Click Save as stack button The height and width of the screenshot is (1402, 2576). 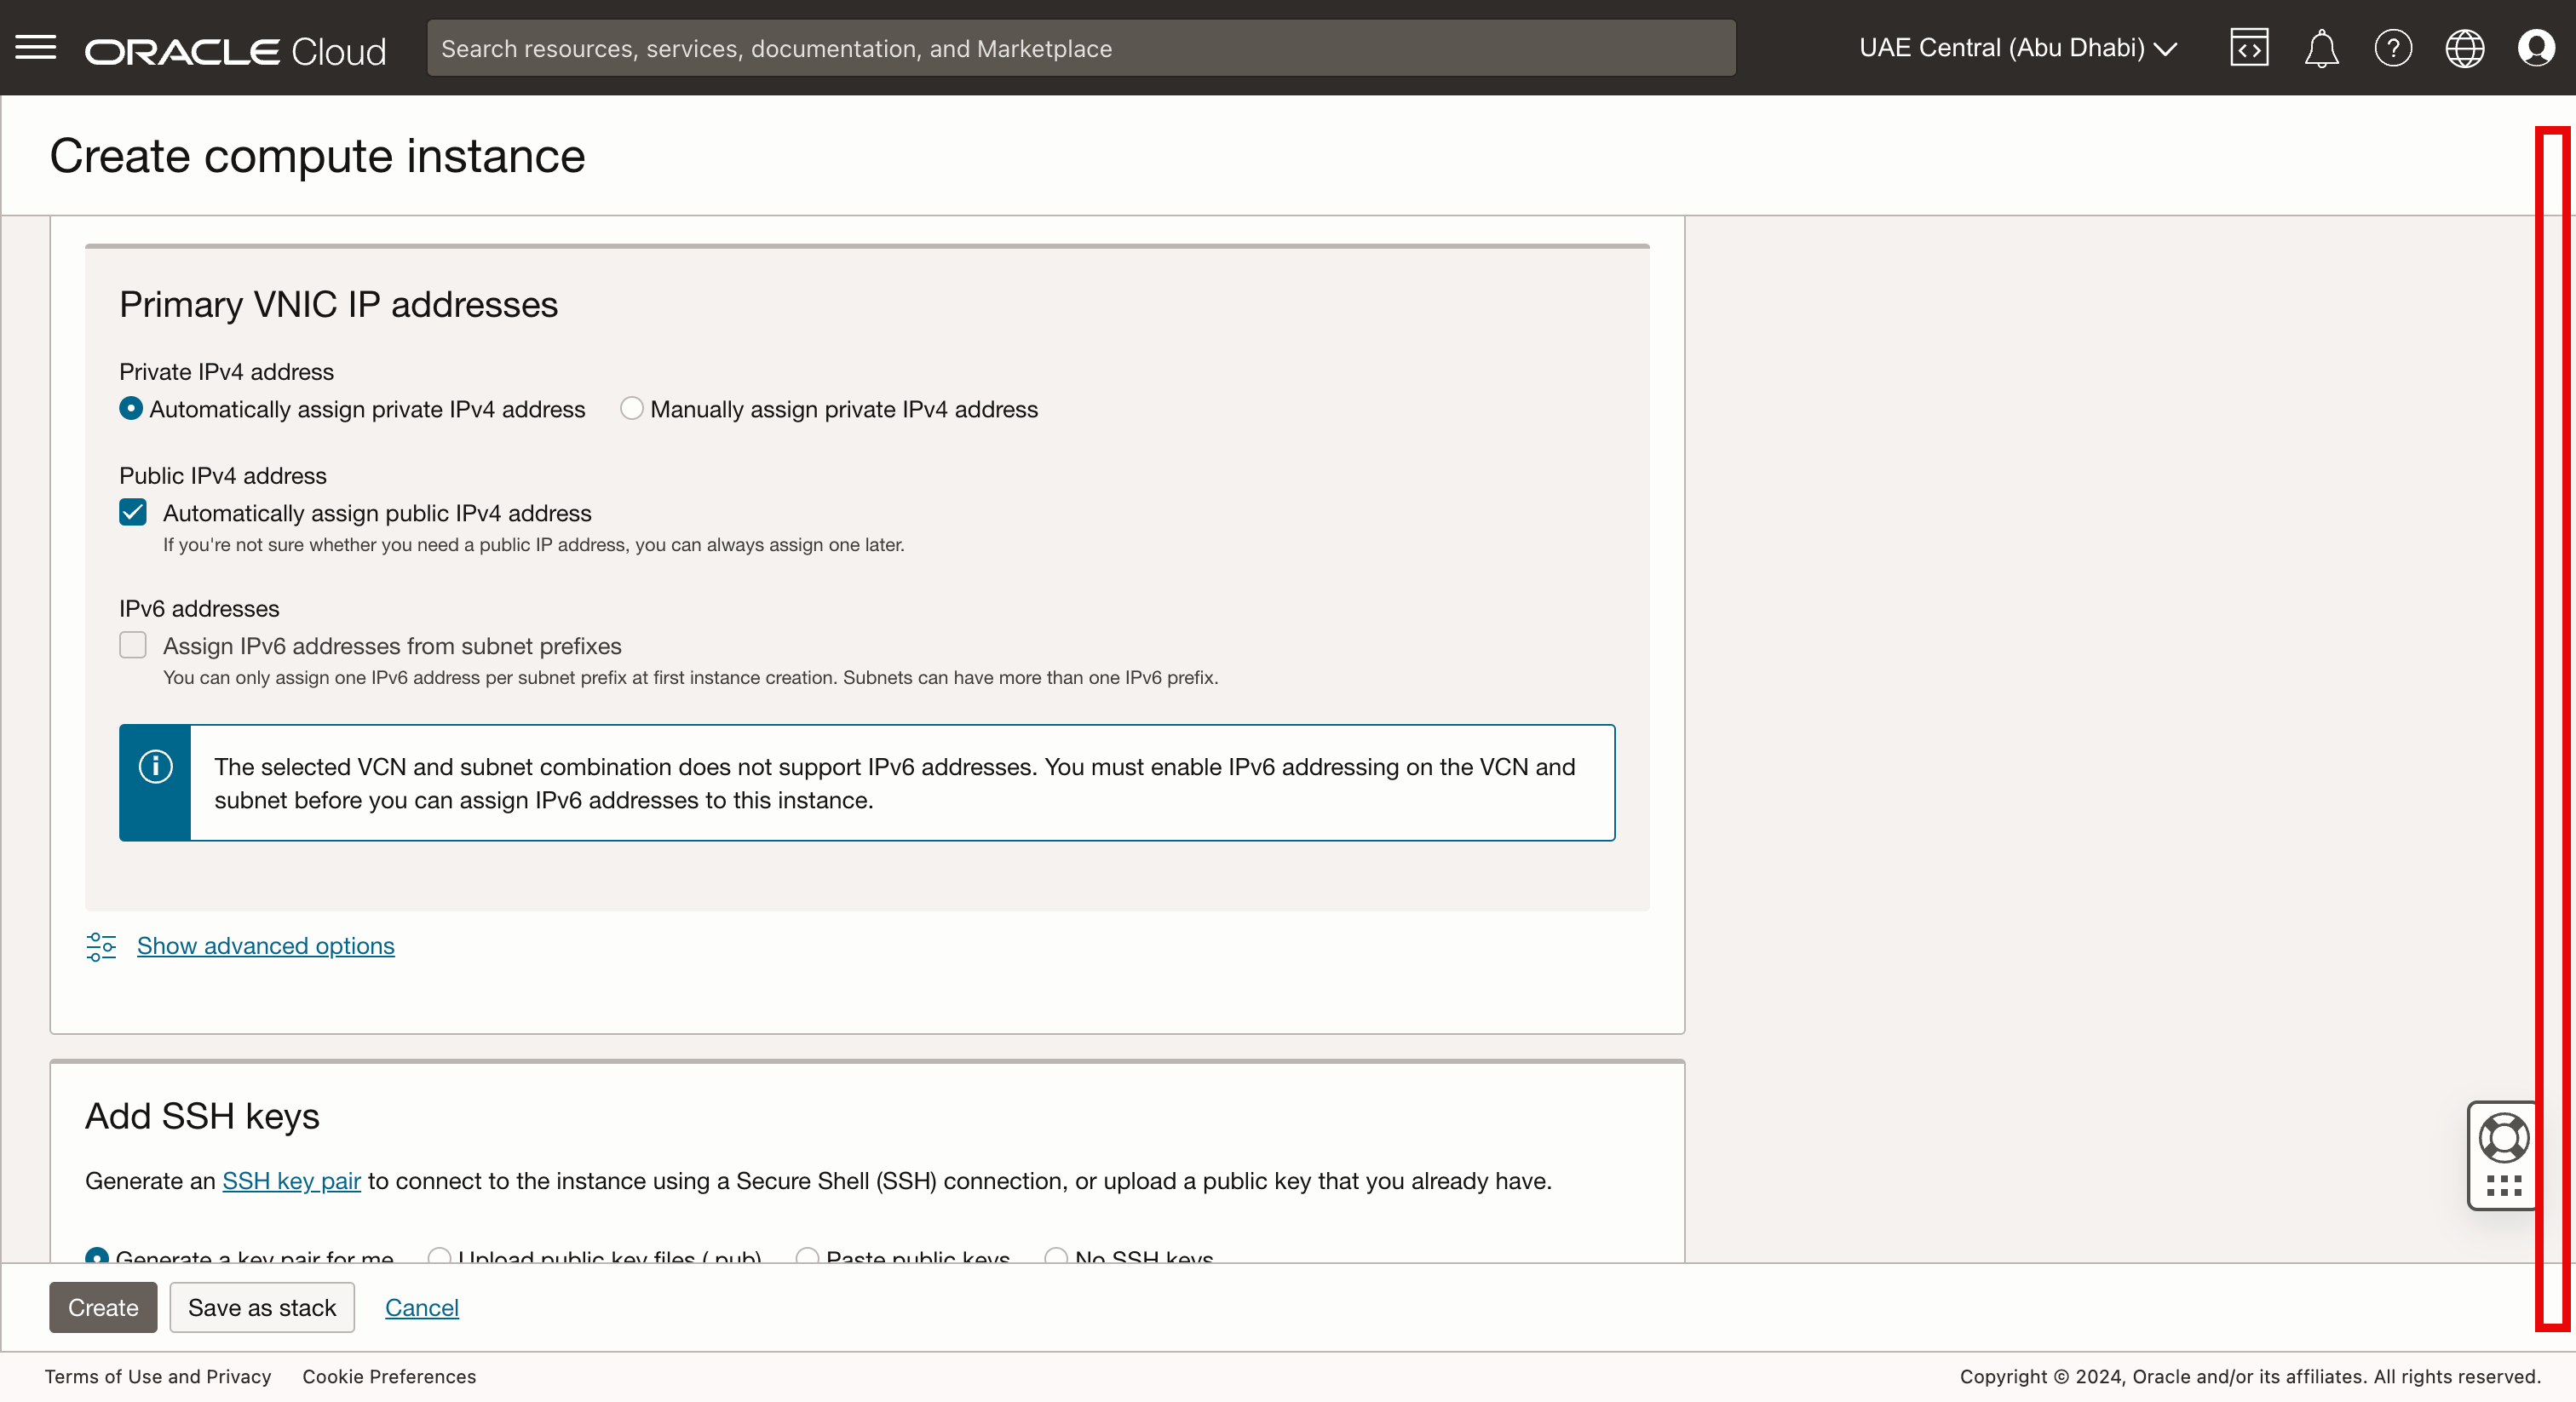262,1307
